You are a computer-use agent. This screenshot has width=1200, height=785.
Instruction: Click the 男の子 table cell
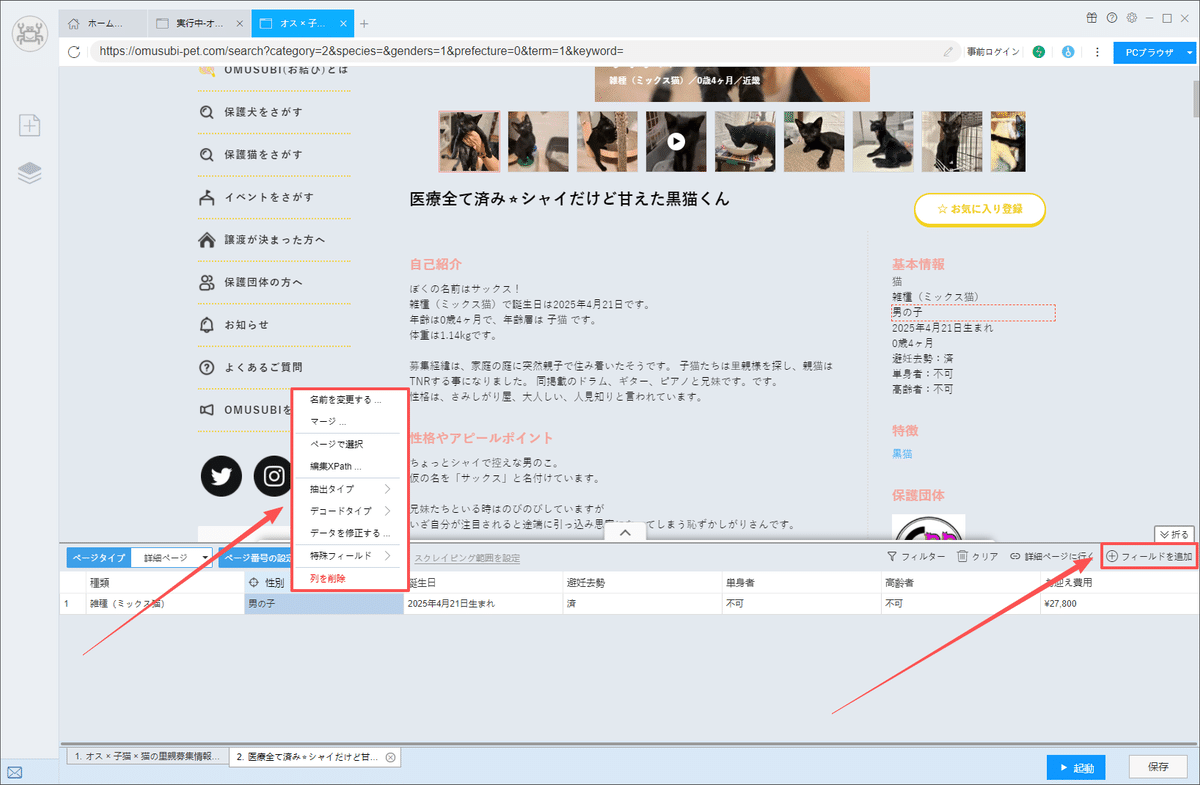[324, 604]
